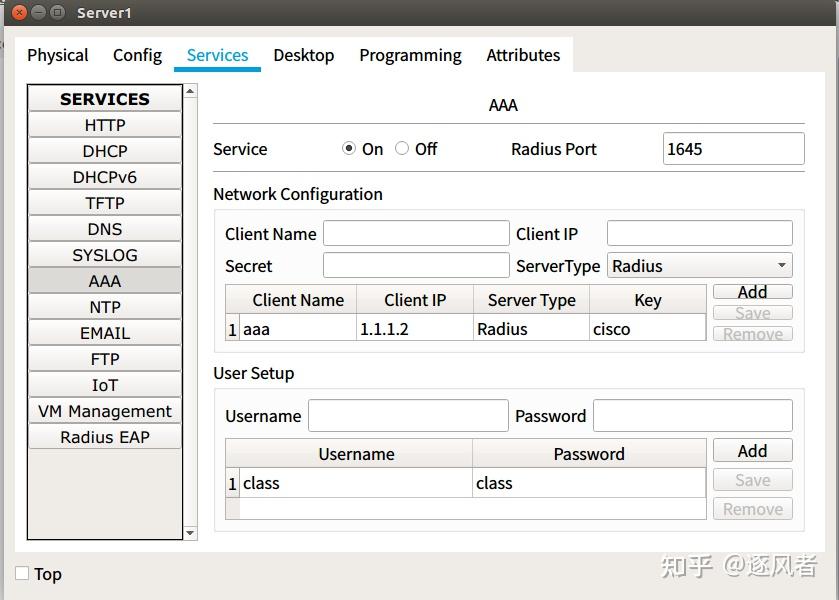Click the Radius Port field
This screenshot has width=839, height=600.
[733, 148]
